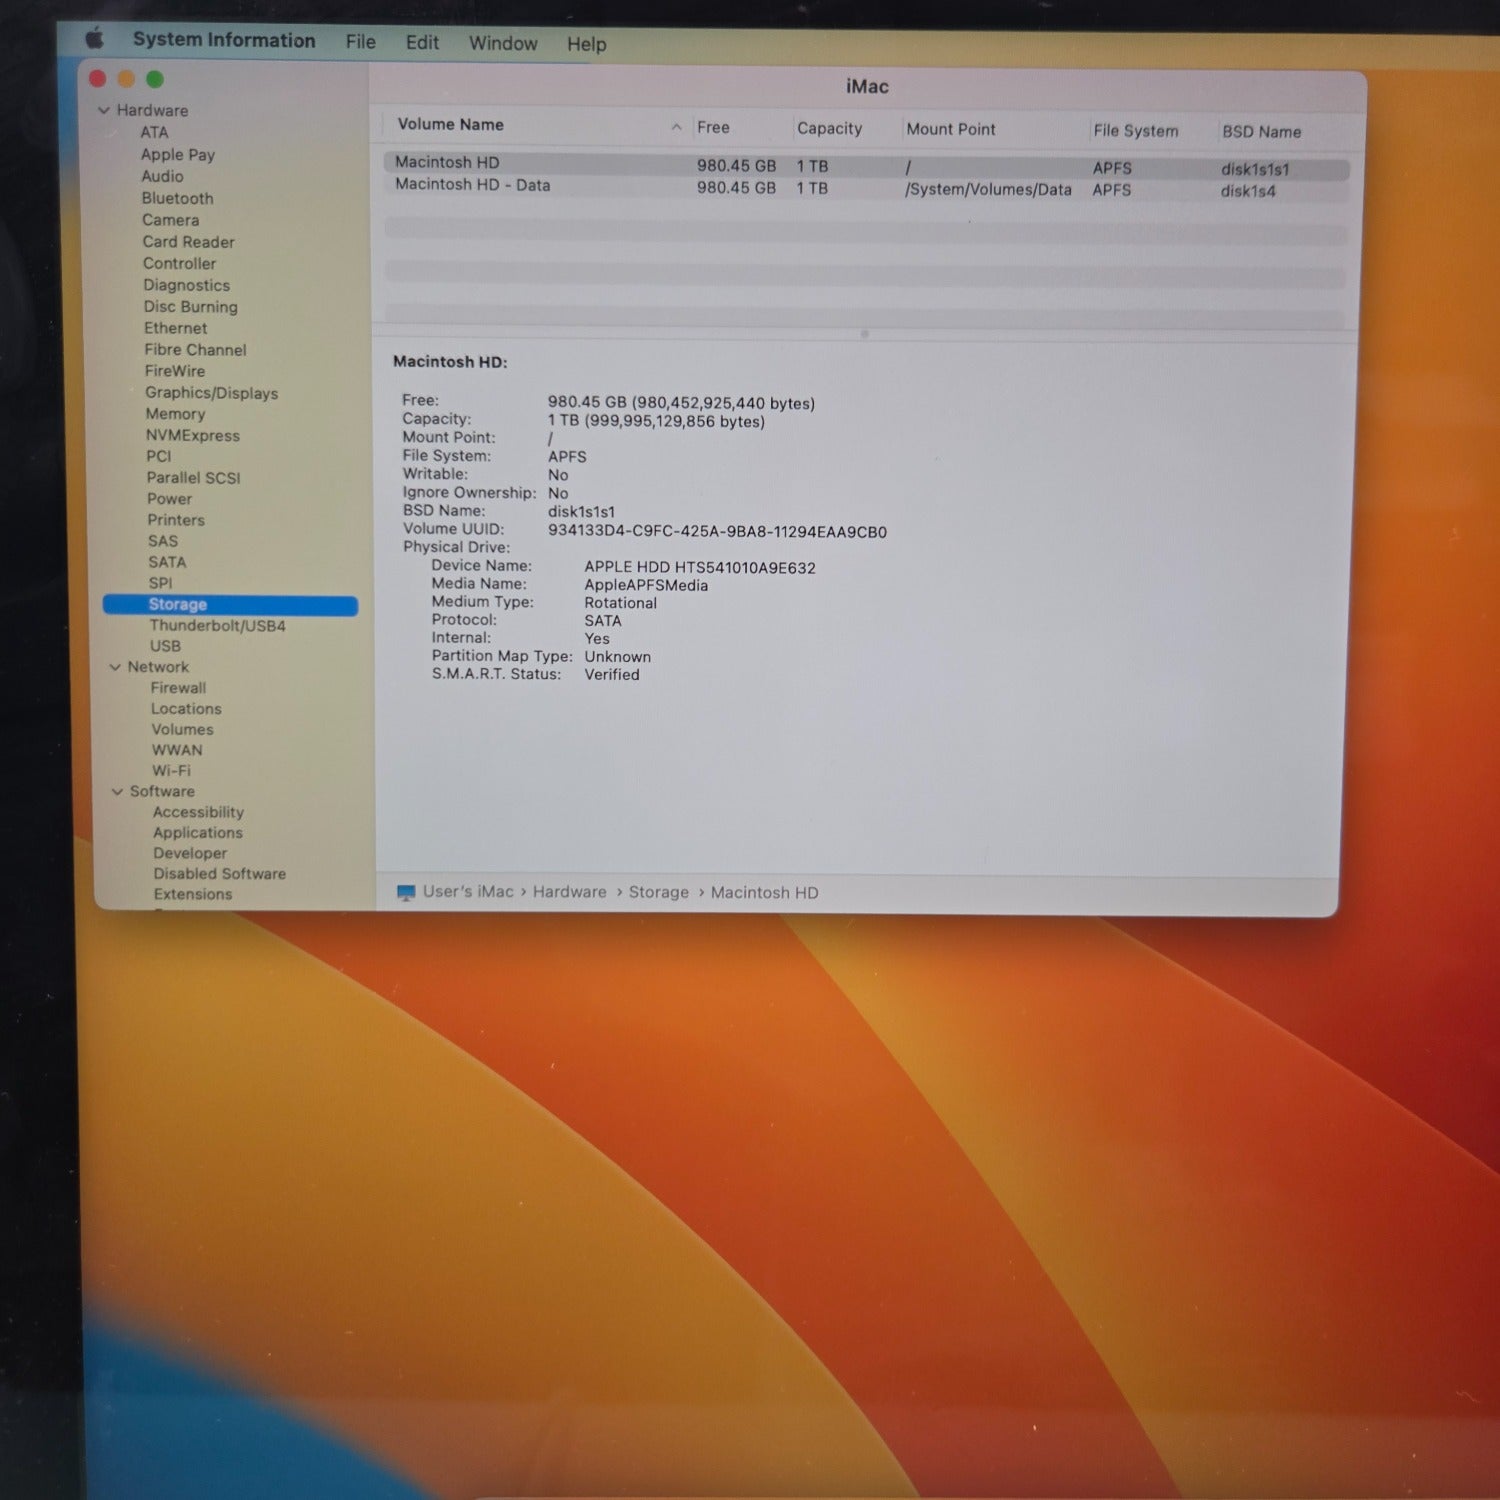1500x1500 pixels.
Task: Select Developer under Software
Action: 190,853
